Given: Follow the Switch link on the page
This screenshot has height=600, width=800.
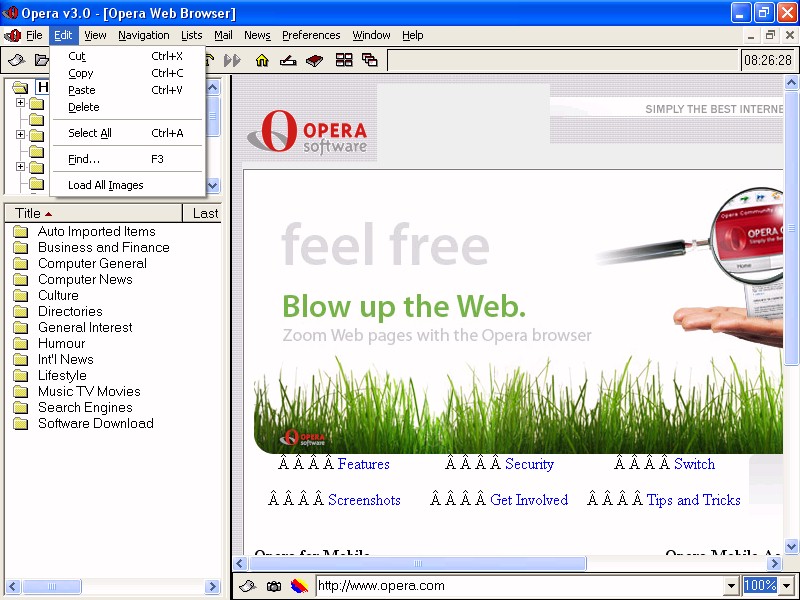Looking at the screenshot, I should 694,464.
